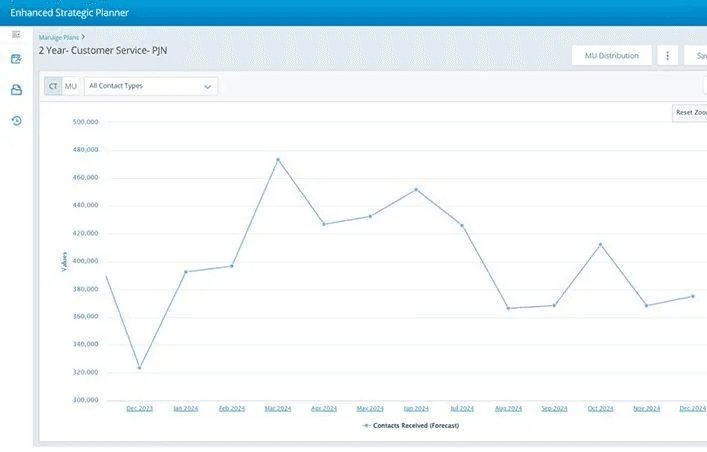Open the three-dot more options menu
Screen dimensions: 707x452
(668, 56)
